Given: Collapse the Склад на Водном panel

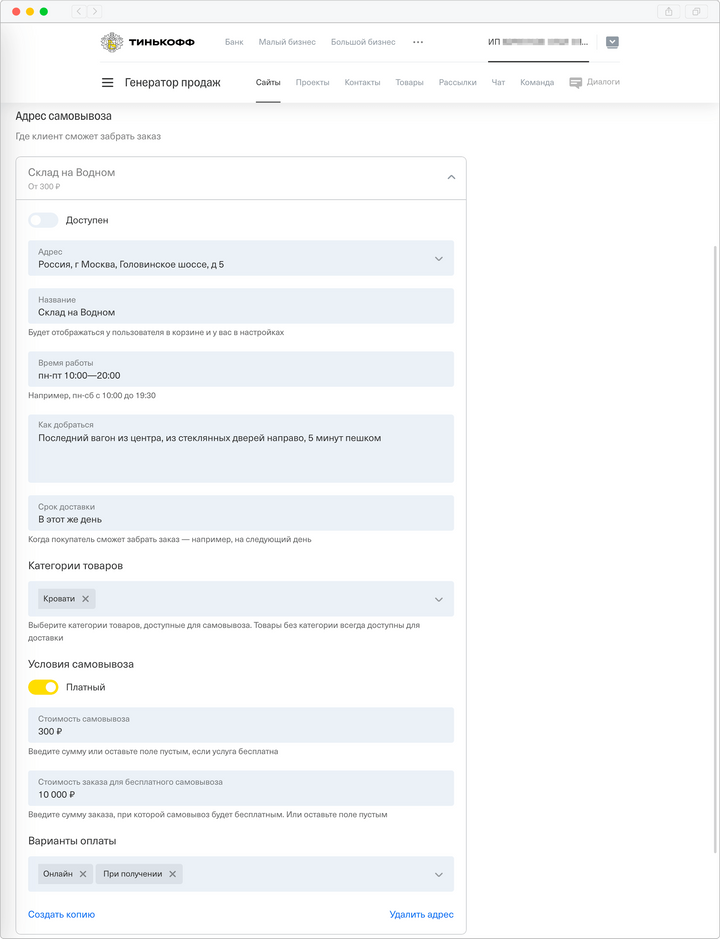Looking at the screenshot, I should pos(451,177).
